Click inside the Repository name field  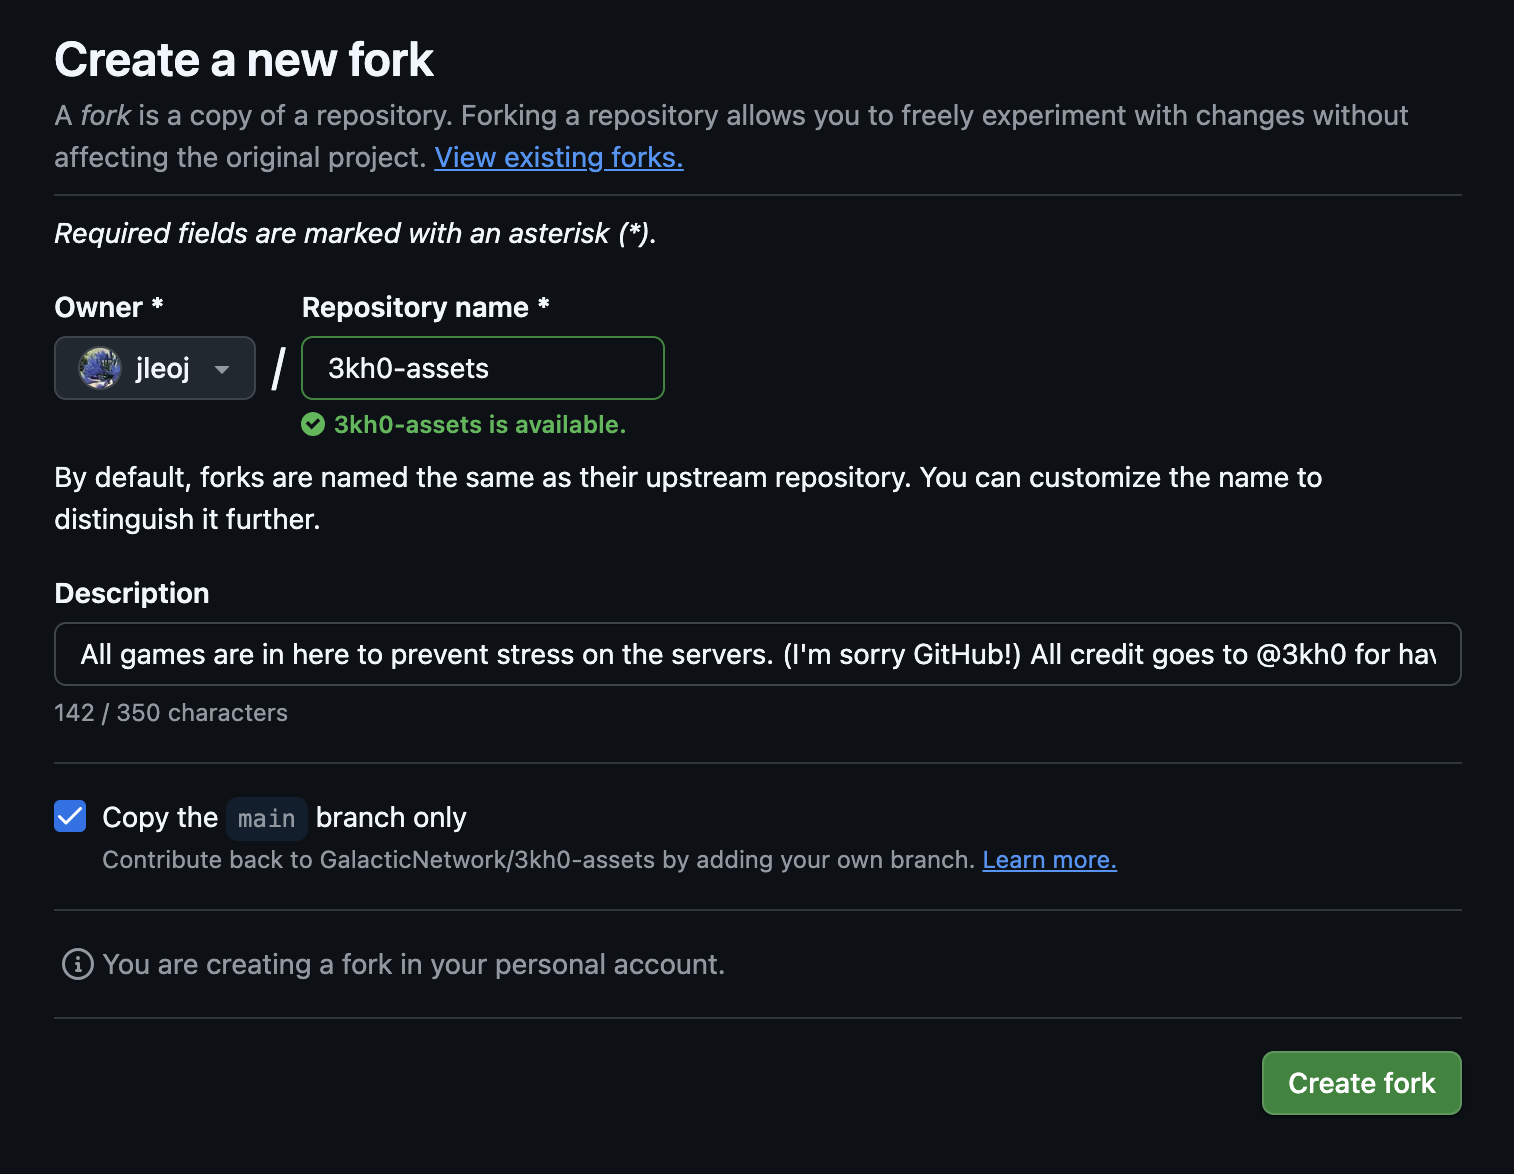tap(482, 368)
